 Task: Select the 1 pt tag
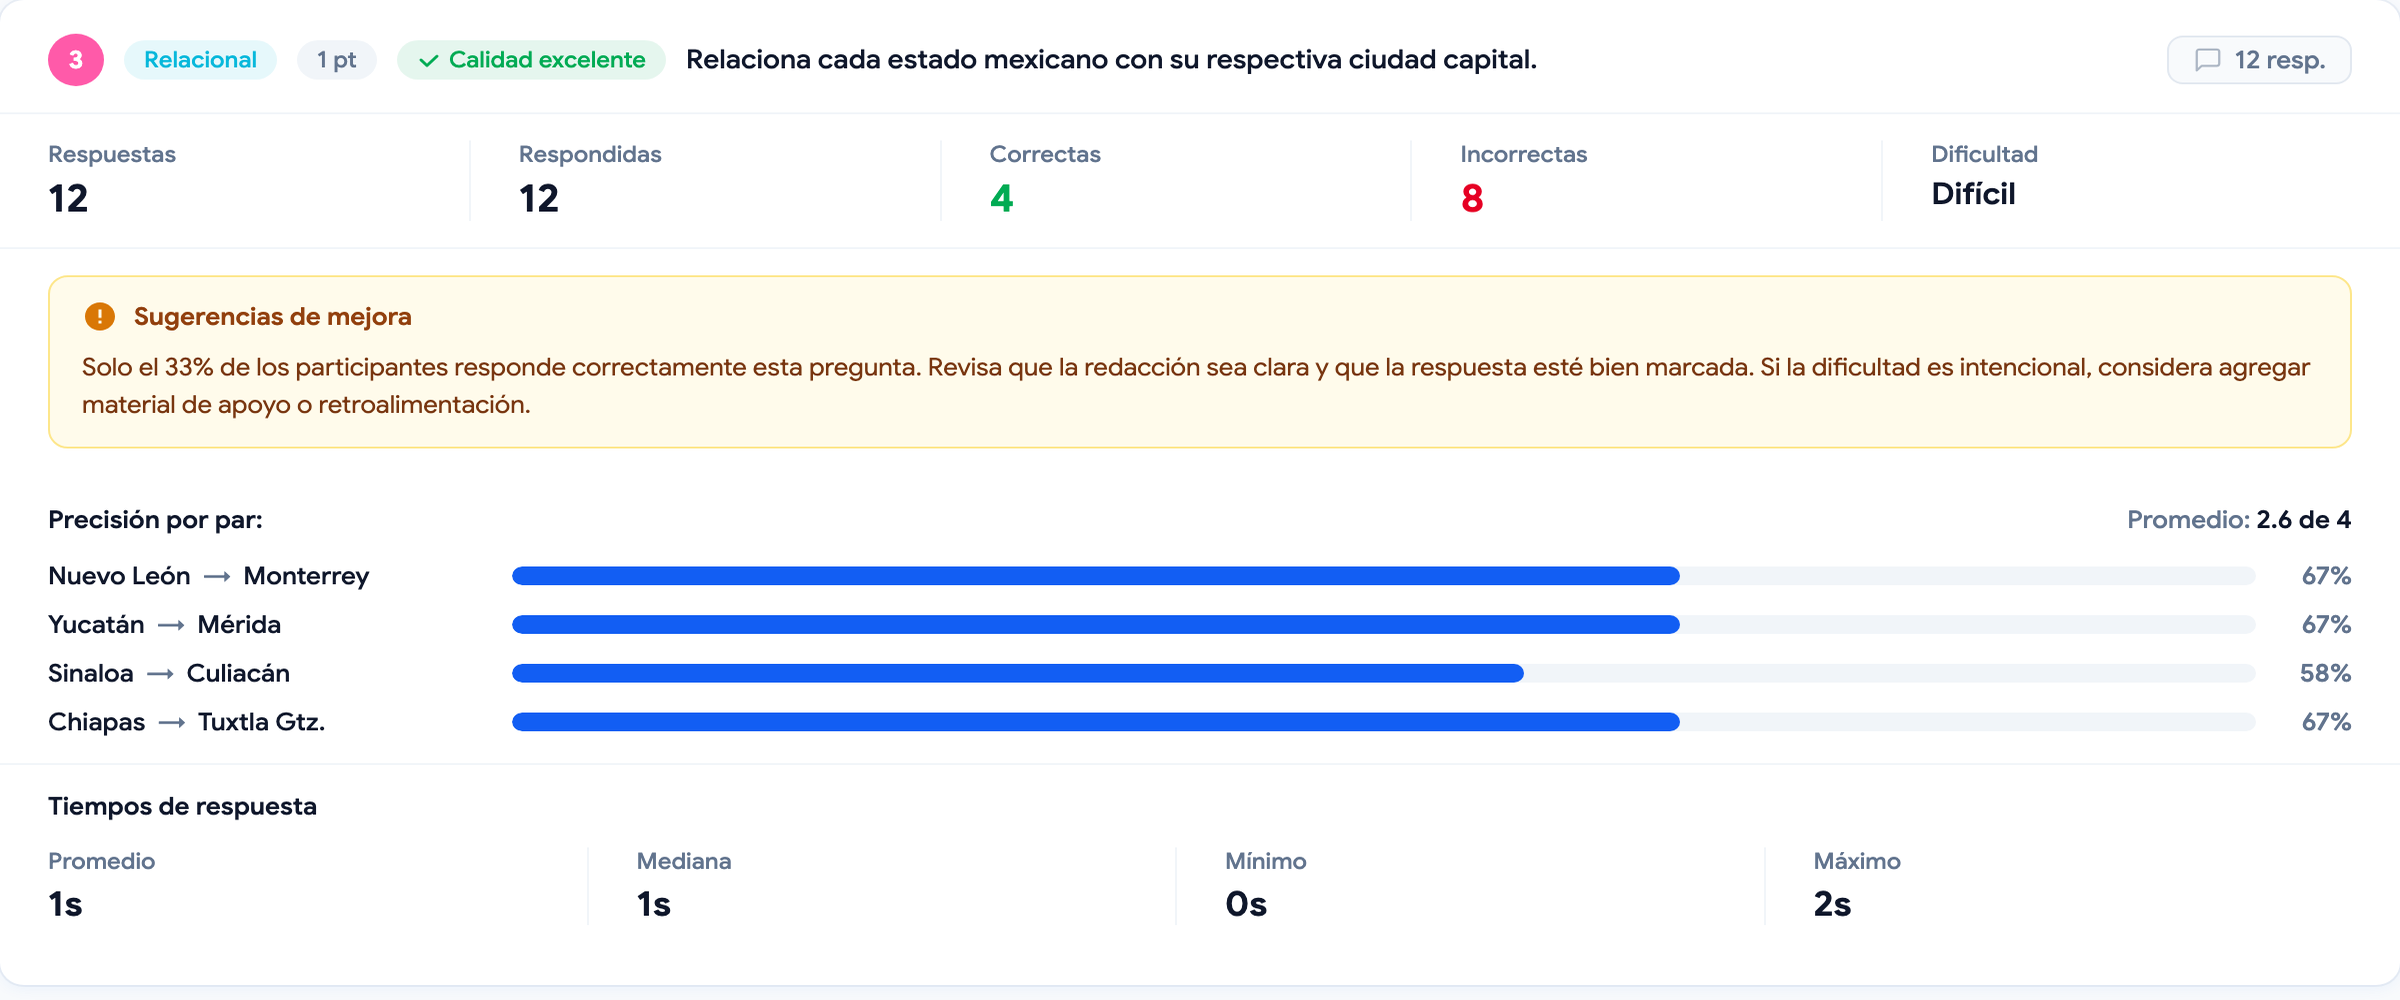click(336, 59)
